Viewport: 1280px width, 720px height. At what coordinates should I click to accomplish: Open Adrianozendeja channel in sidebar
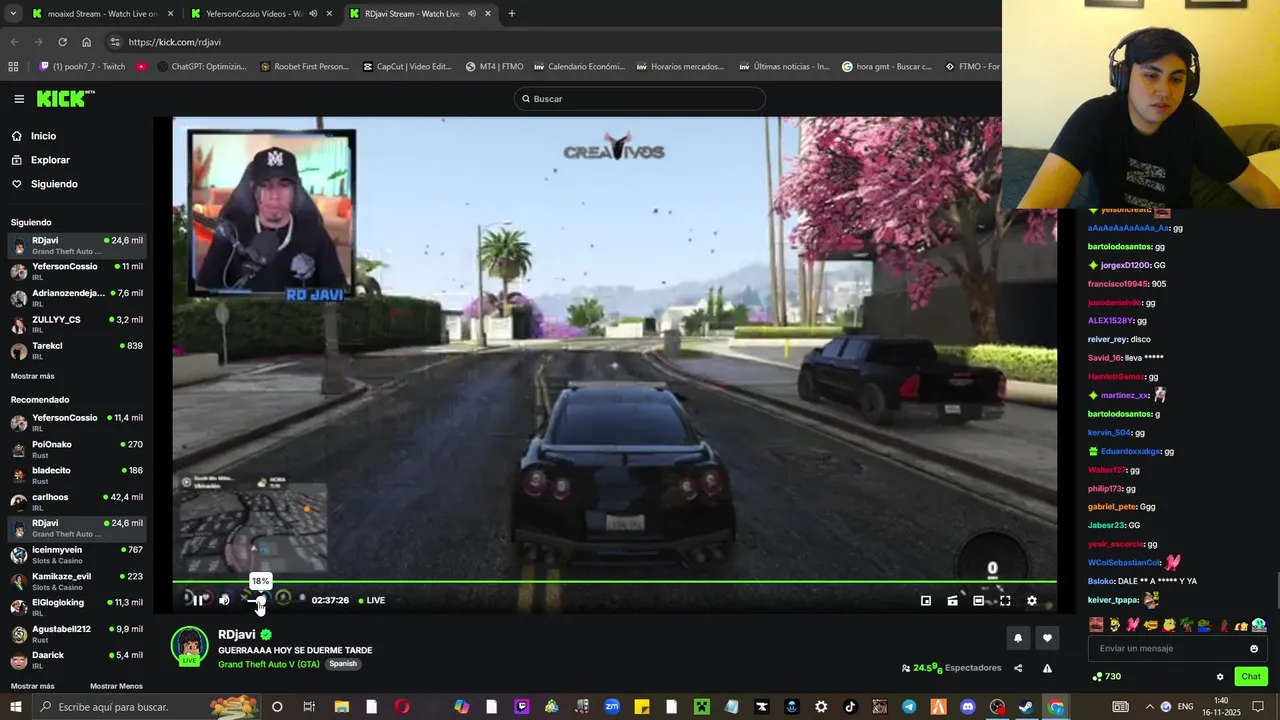pos(77,297)
